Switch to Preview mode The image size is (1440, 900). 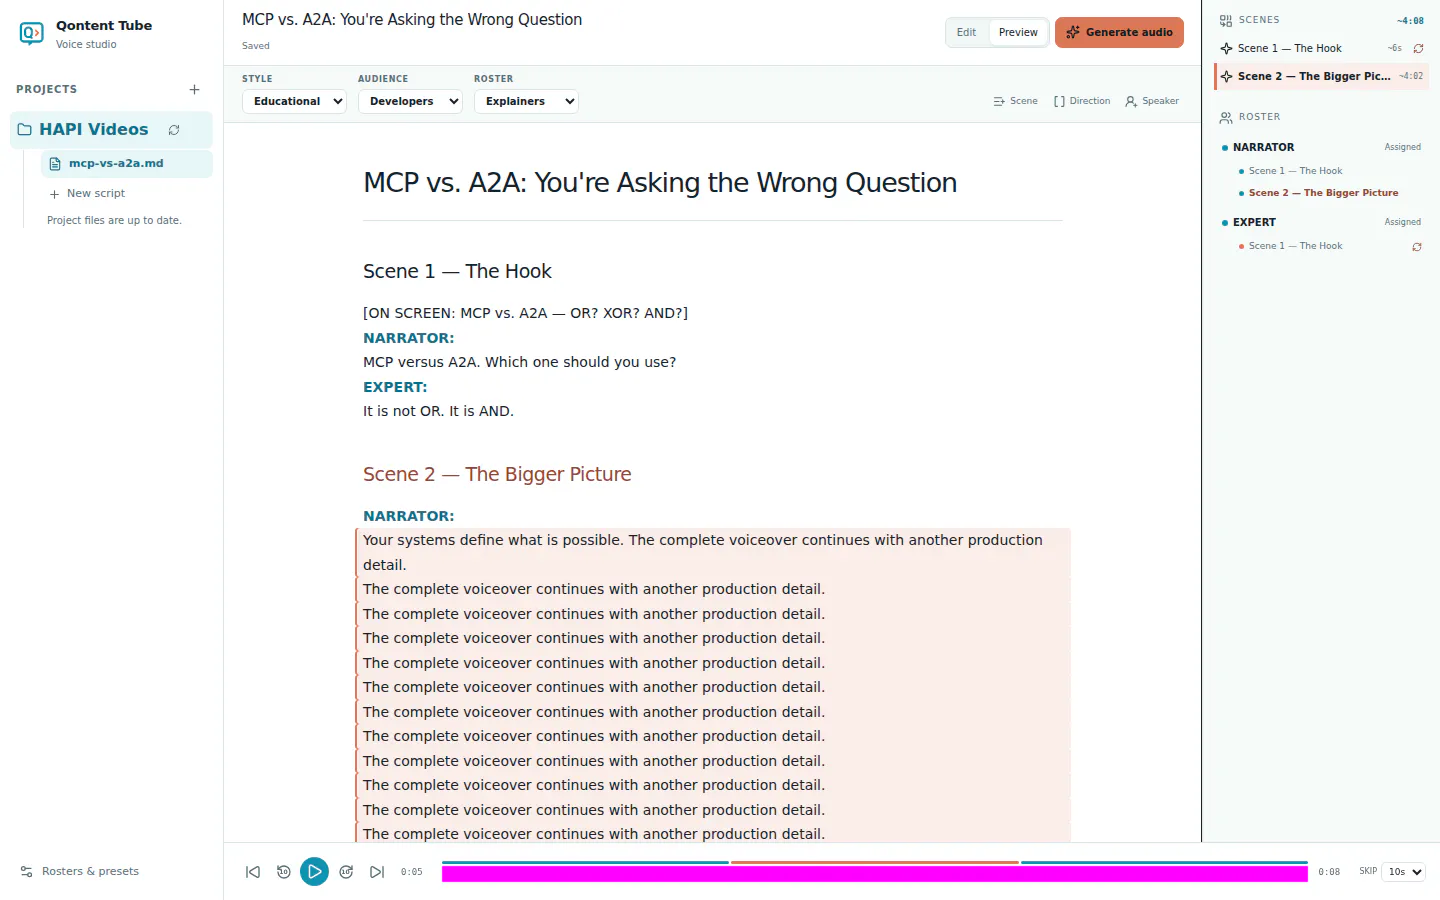[x=1018, y=33]
